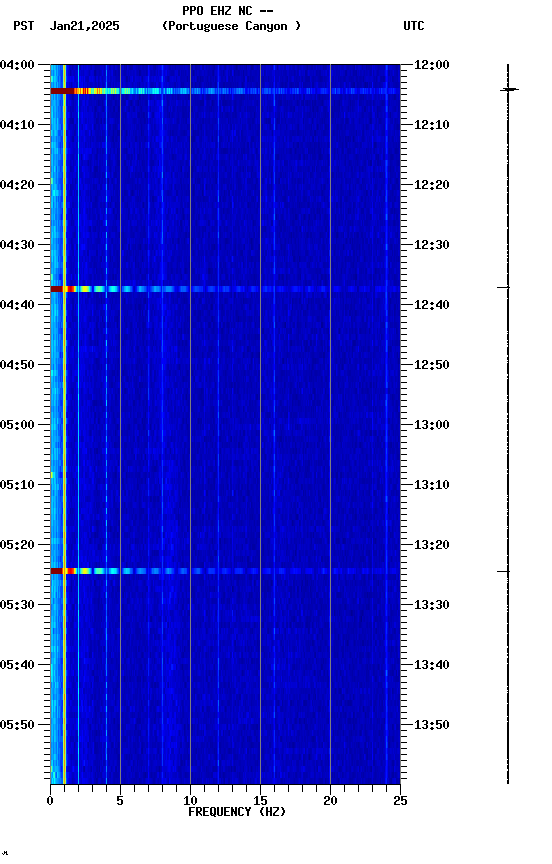Click the '13:50' UTC time label

432,725
